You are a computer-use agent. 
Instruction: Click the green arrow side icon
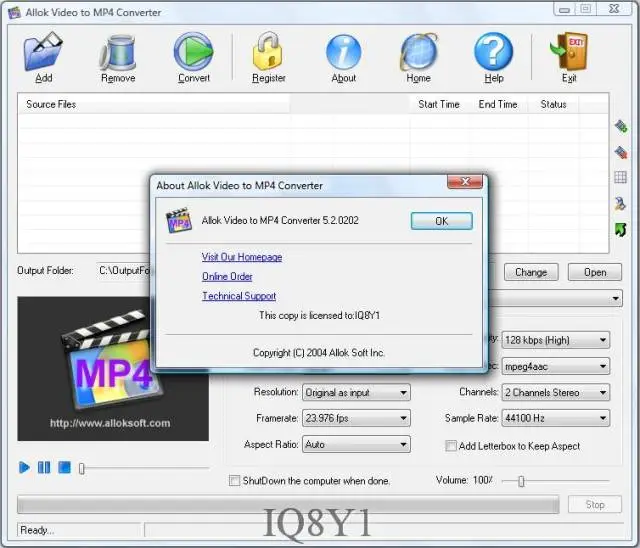(x=620, y=229)
